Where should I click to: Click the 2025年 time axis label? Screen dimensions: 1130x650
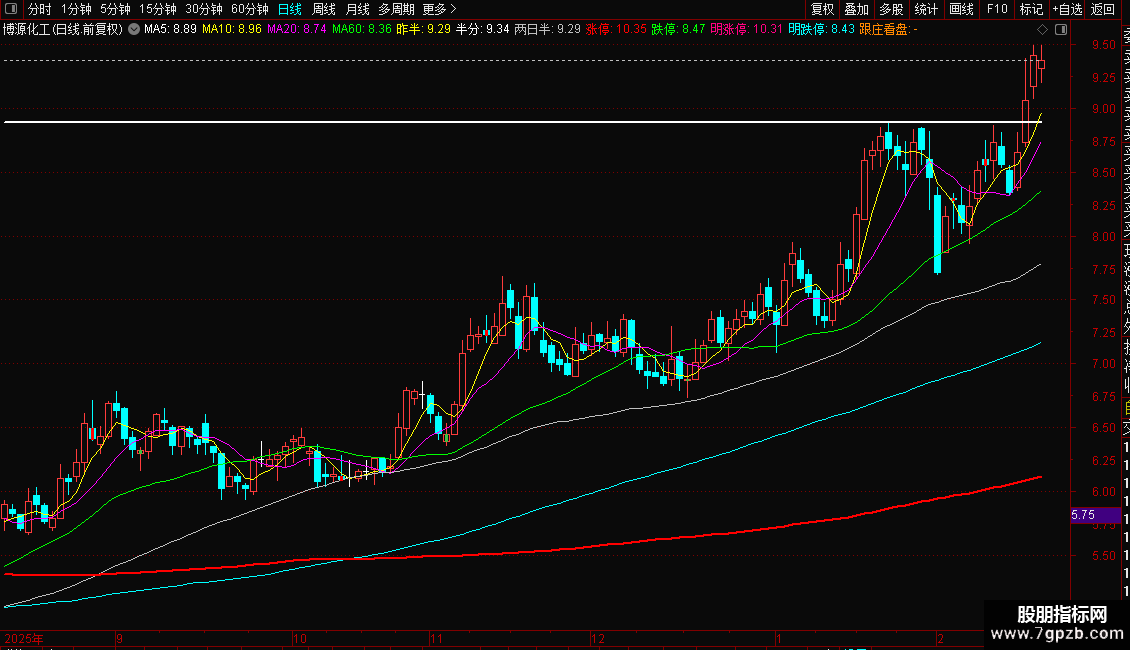[x=24, y=638]
